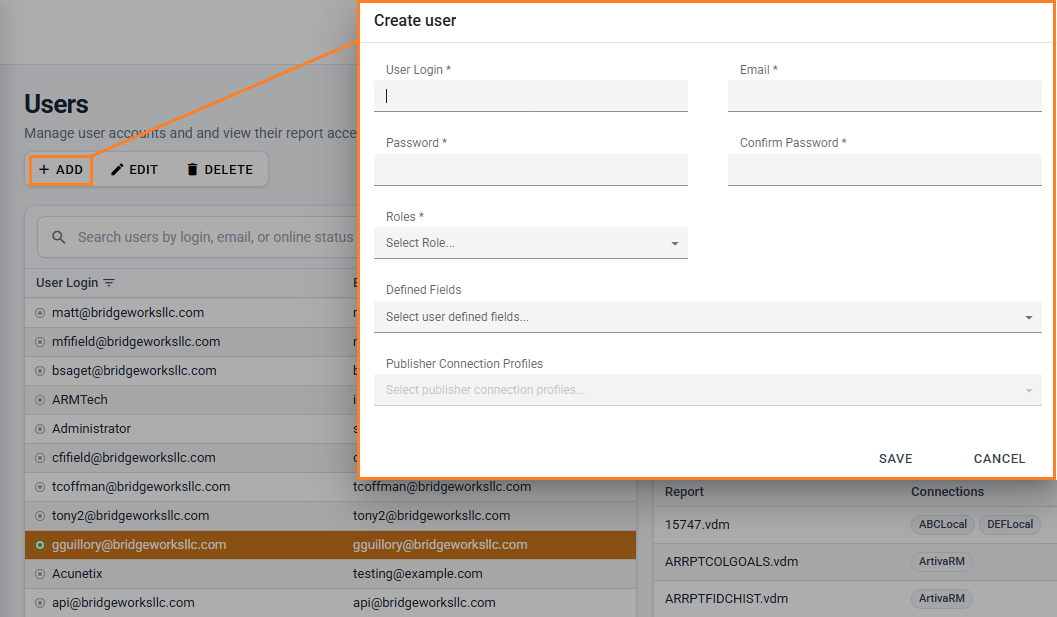Click the Email input field
The image size is (1057, 617).
[884, 96]
